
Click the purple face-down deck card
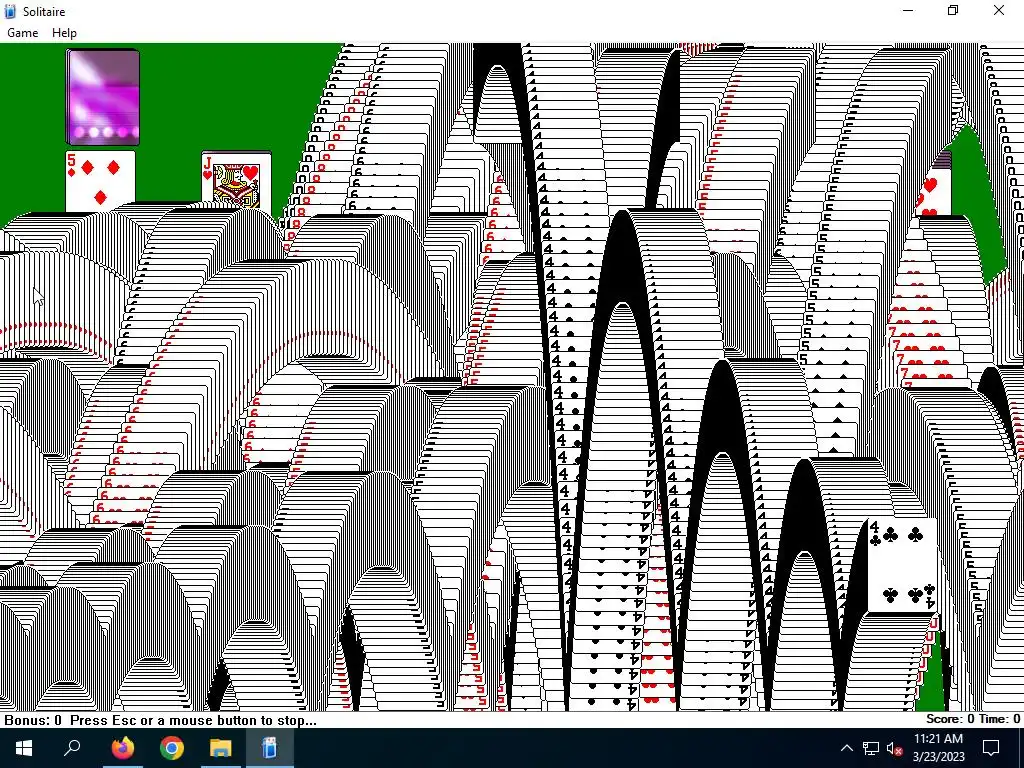[x=103, y=97]
